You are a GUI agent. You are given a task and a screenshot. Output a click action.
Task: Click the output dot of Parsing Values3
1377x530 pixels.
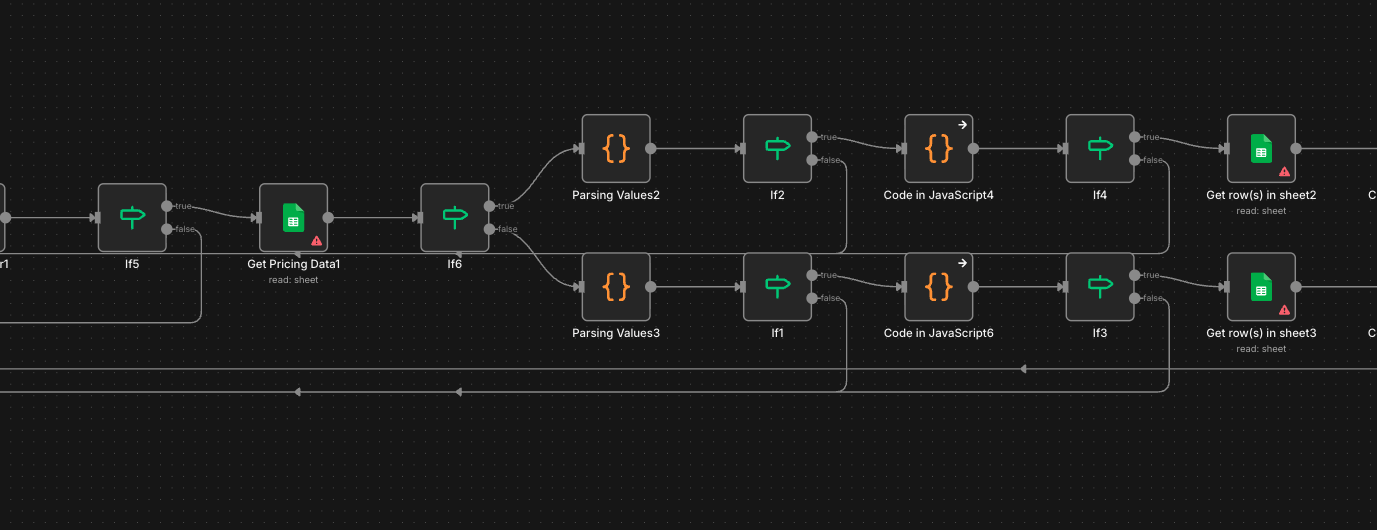point(651,286)
